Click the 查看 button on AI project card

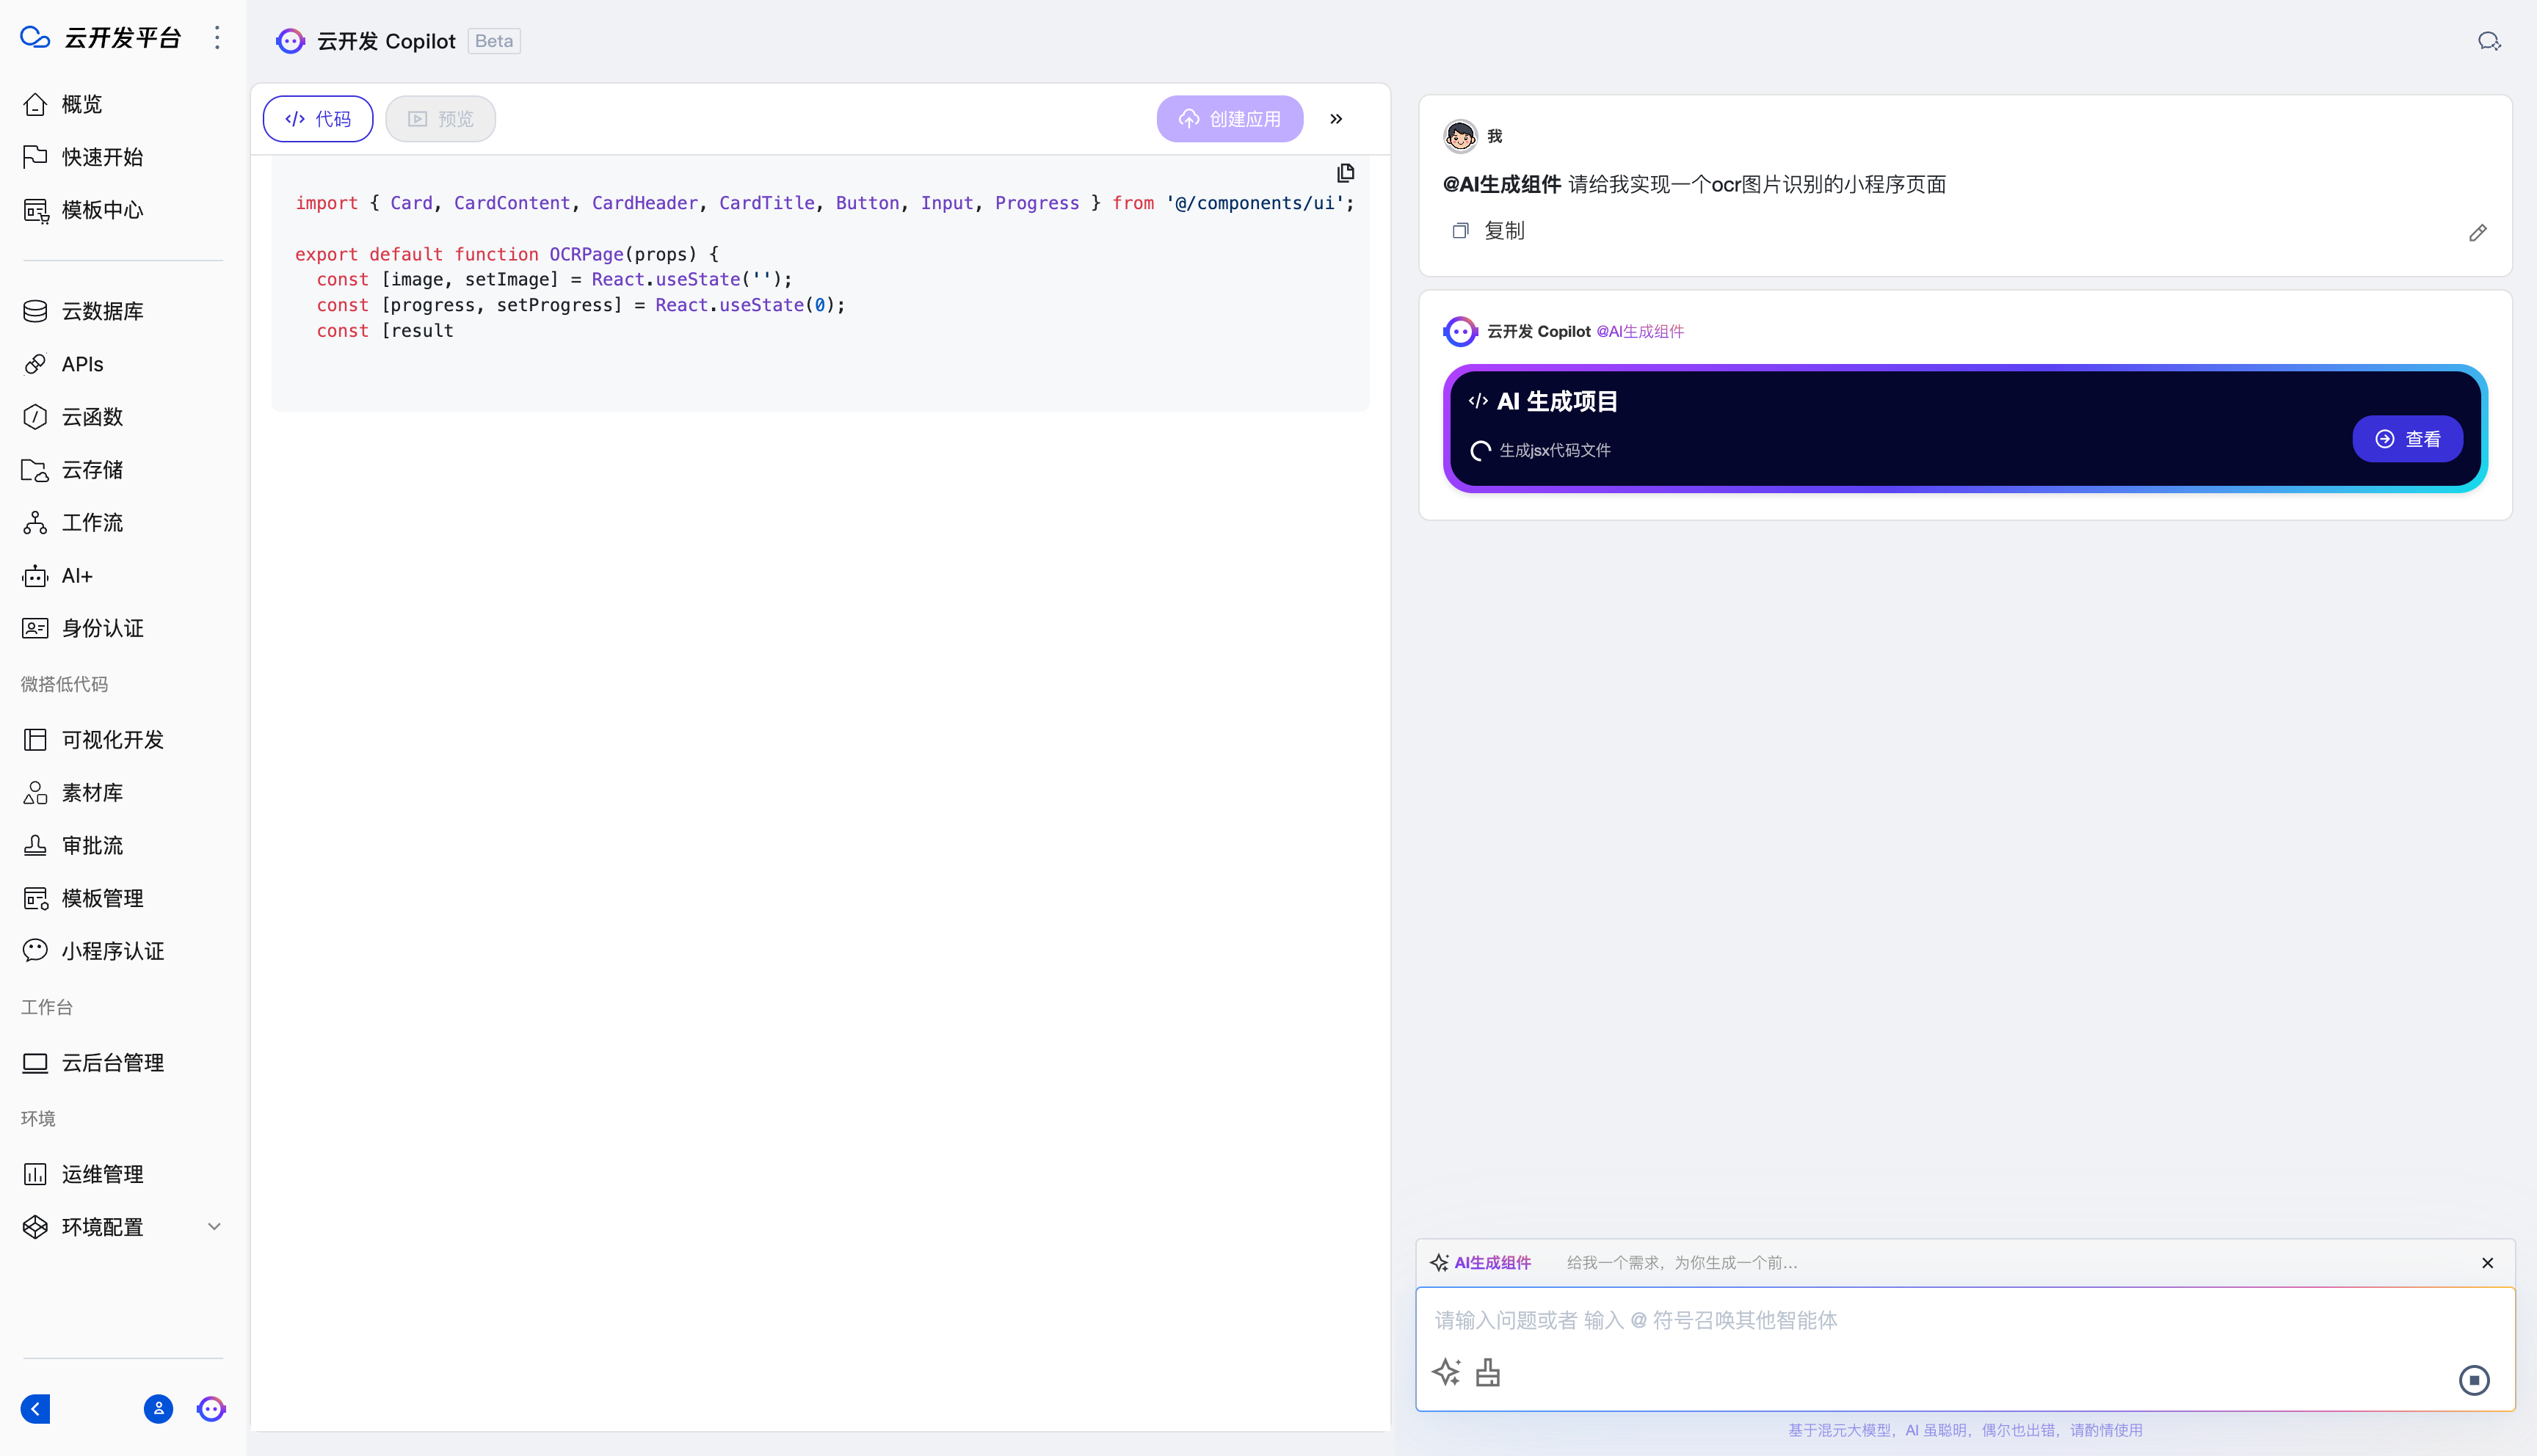(x=2407, y=439)
